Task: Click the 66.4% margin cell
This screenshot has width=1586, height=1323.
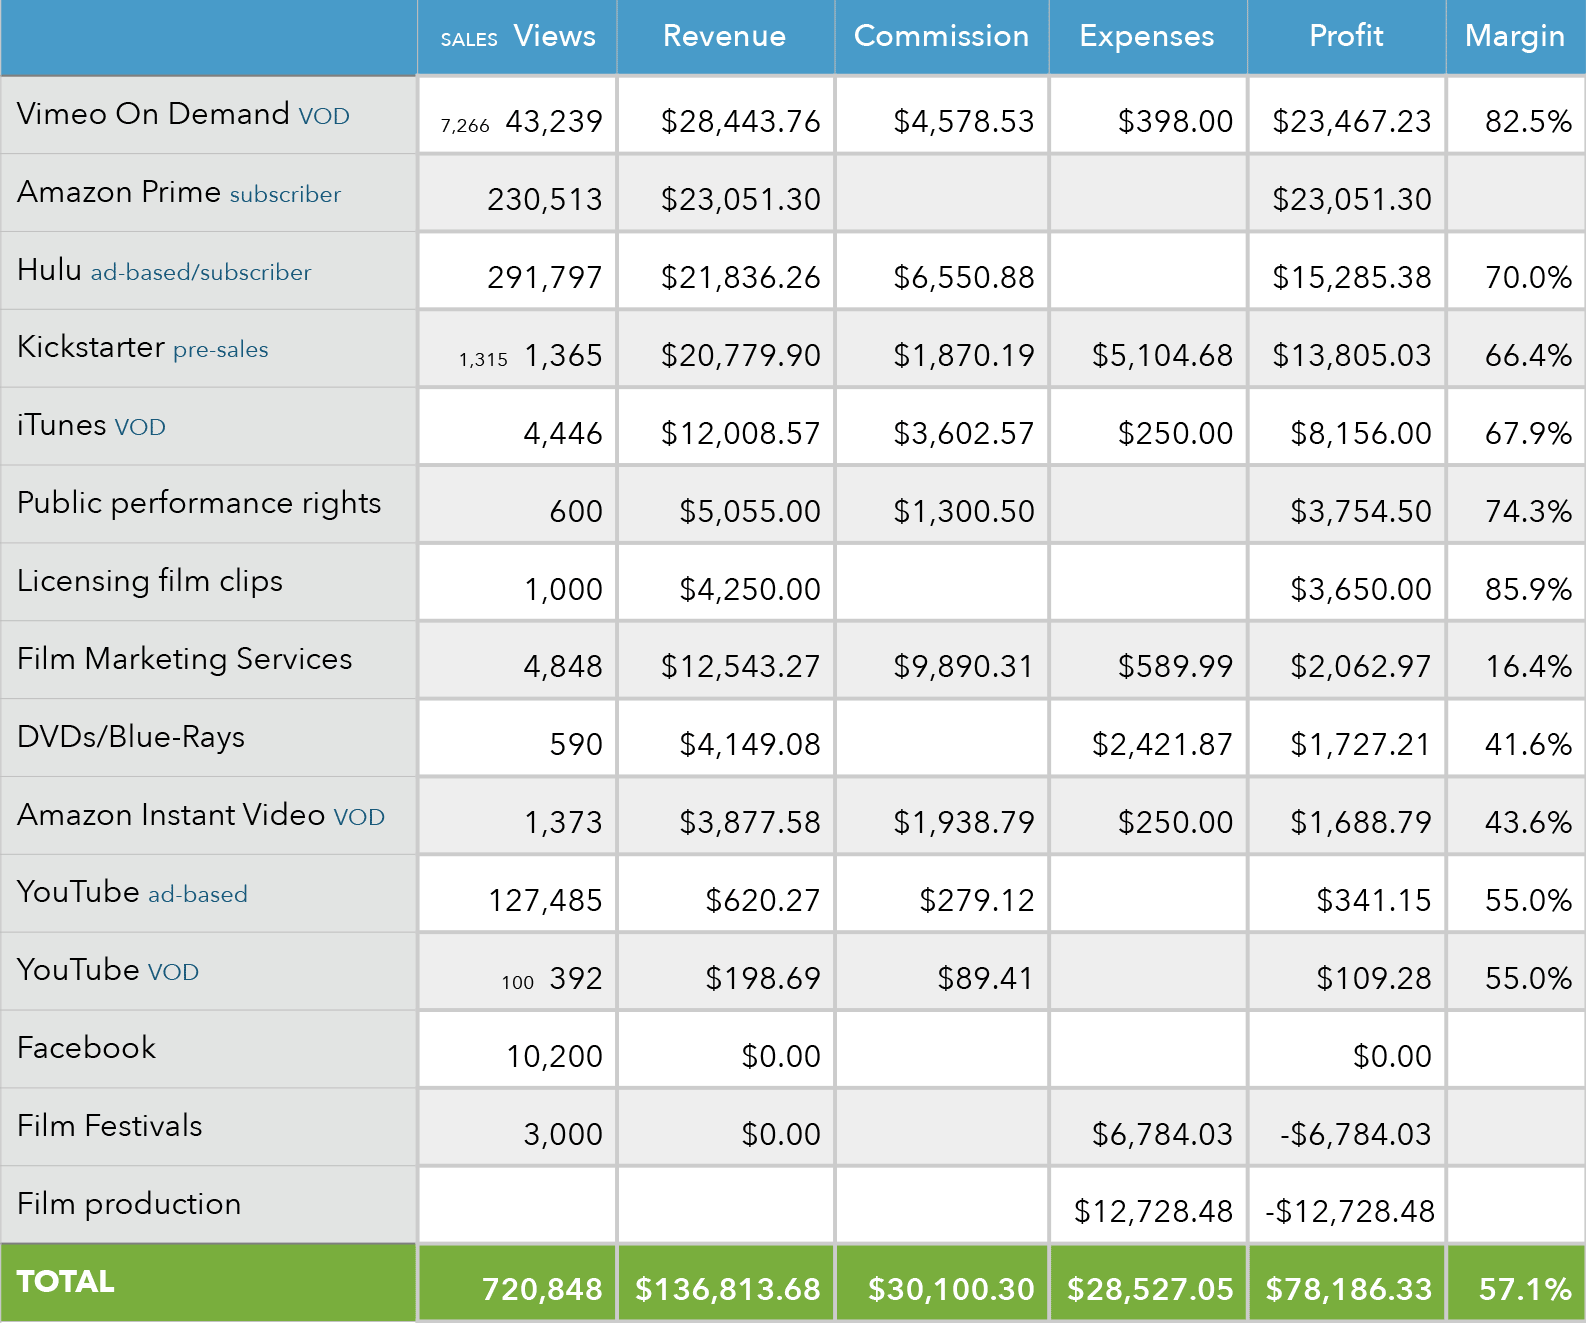Action: coord(1516,349)
